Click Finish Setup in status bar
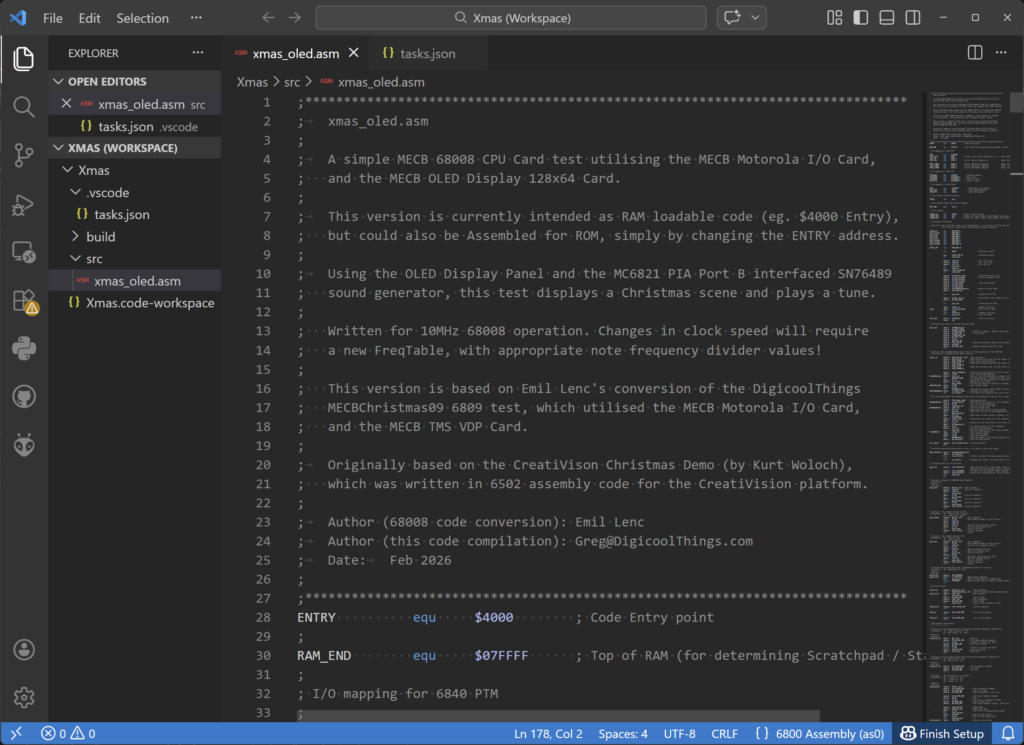Viewport: 1024px width, 745px height. tap(942, 734)
